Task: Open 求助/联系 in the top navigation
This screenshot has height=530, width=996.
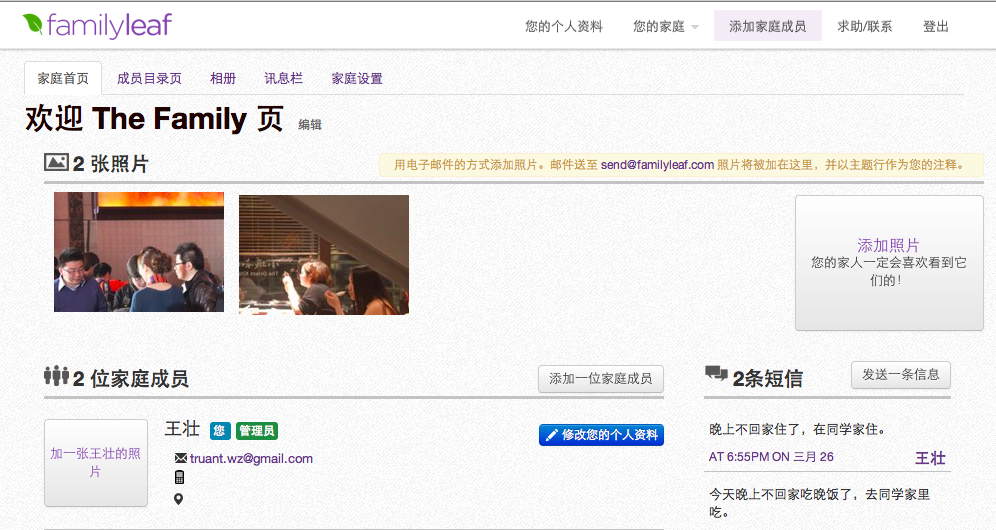Action: [x=865, y=26]
